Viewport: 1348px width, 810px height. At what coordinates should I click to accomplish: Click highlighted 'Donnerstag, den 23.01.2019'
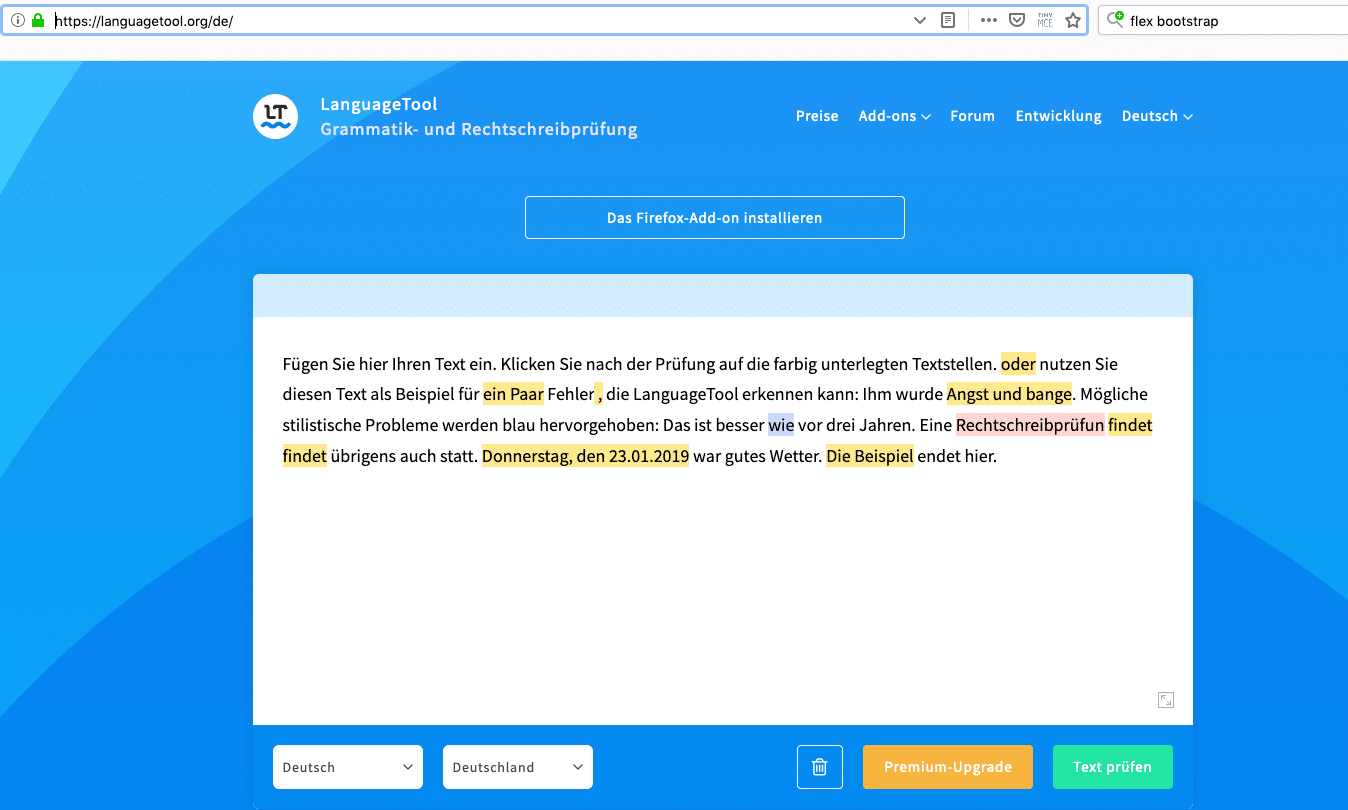coord(585,456)
